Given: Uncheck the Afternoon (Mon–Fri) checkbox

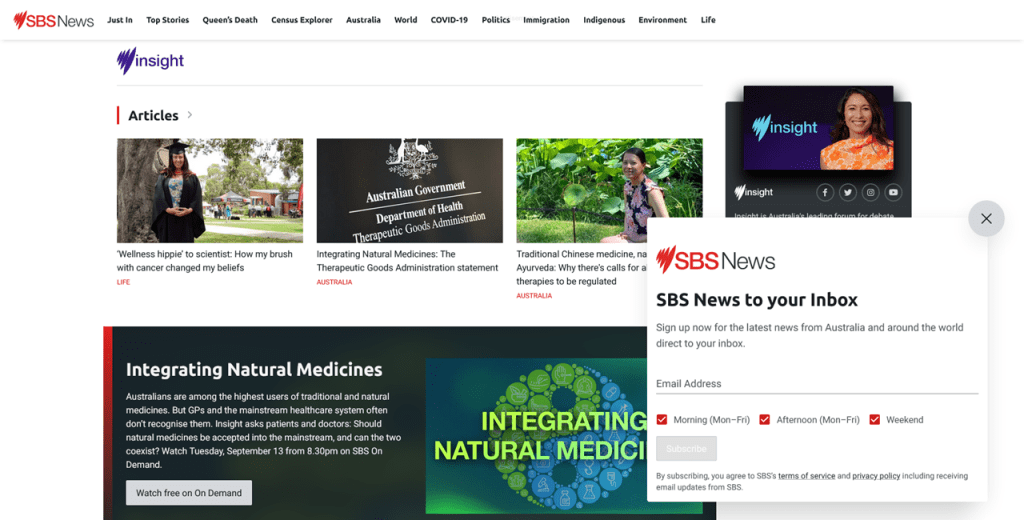Looking at the screenshot, I should pyautogui.click(x=765, y=420).
